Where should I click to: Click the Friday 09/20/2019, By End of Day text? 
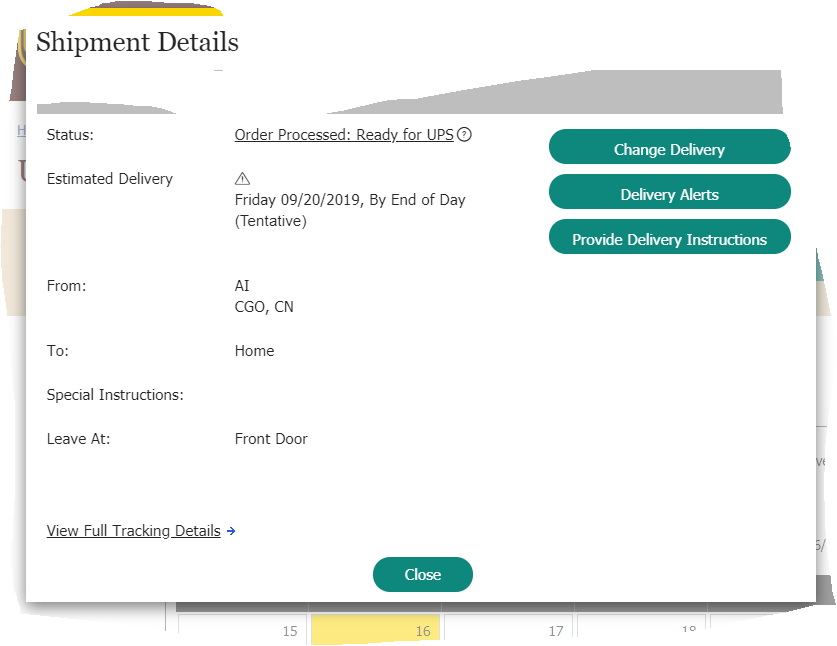pos(350,200)
